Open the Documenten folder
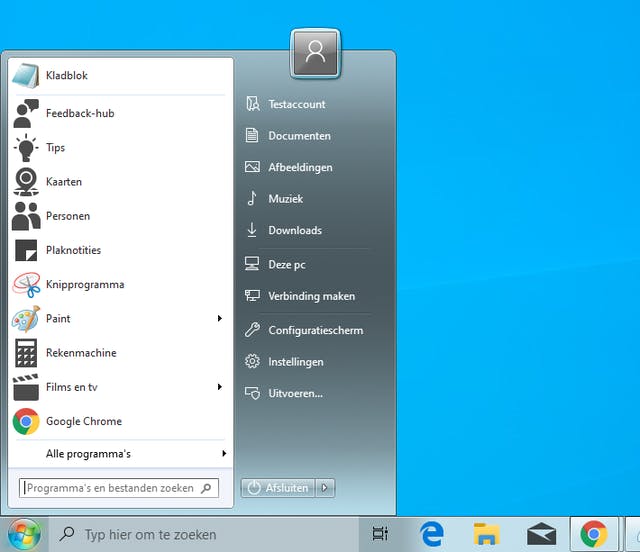640x552 pixels. pyautogui.click(x=299, y=136)
